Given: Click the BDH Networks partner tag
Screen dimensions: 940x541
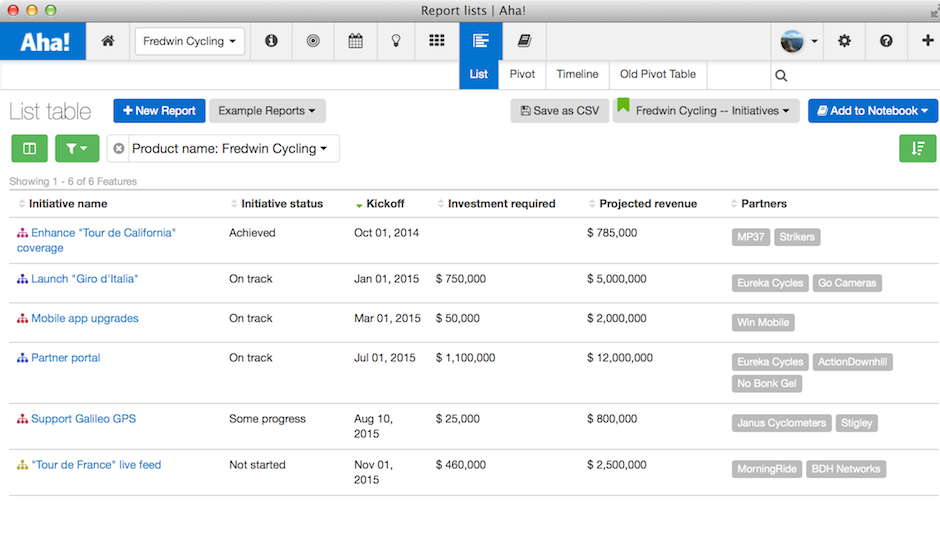Looking at the screenshot, I should click(x=846, y=469).
